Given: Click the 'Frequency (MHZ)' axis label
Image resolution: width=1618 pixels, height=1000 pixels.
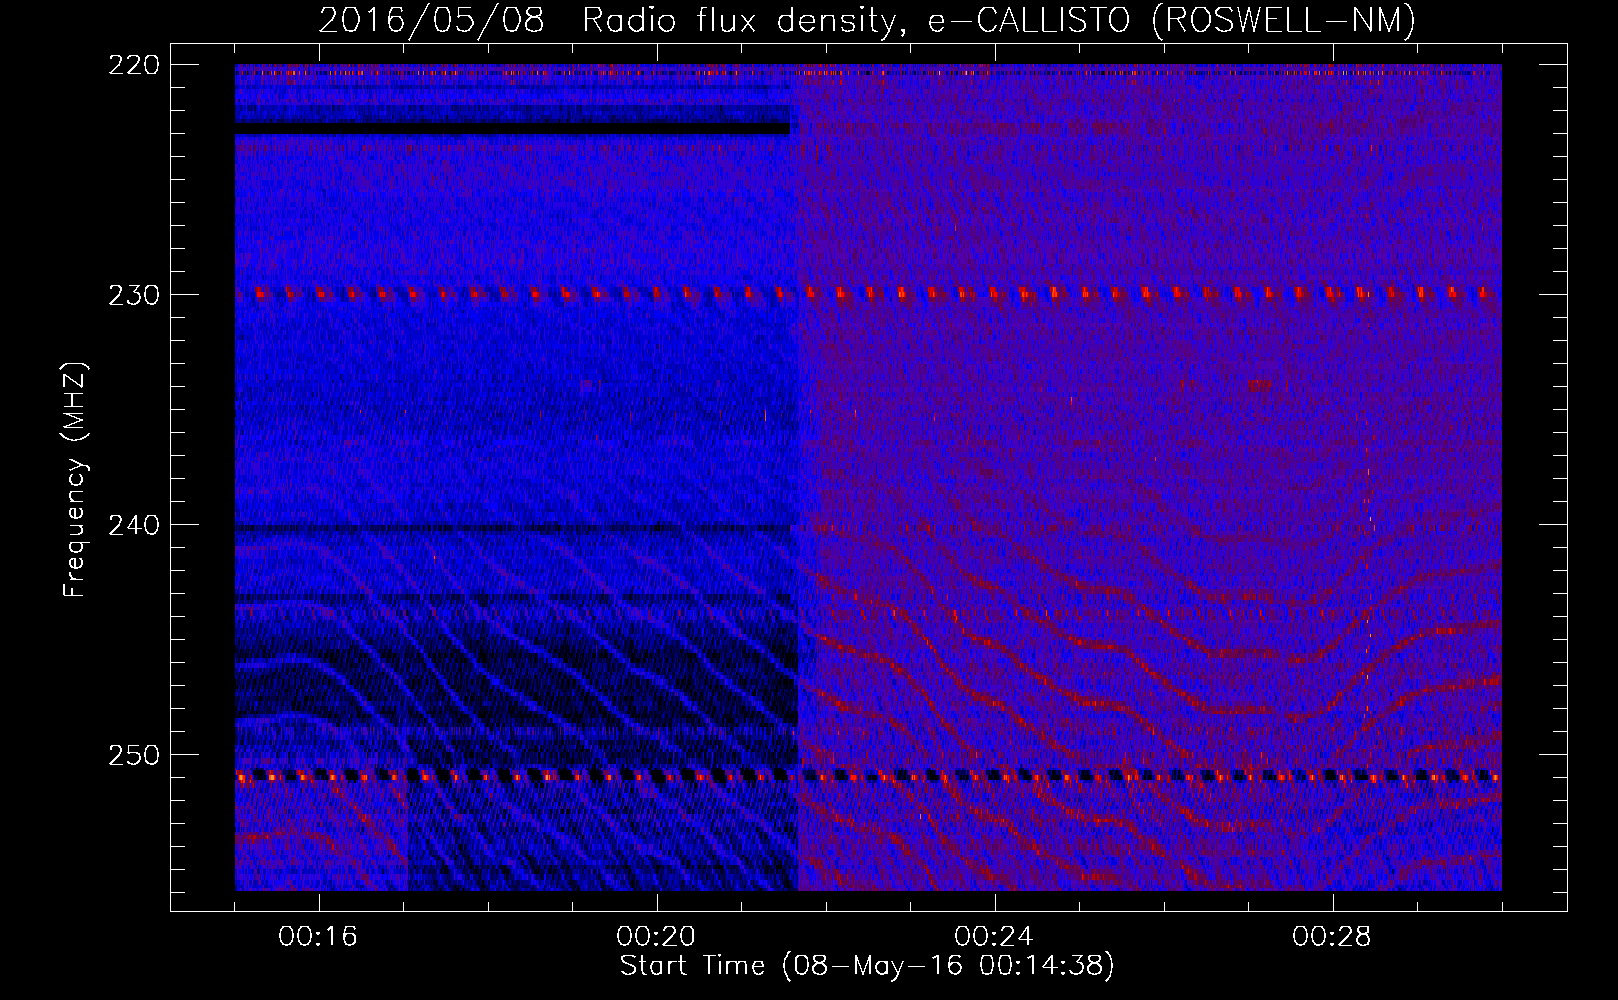Looking at the screenshot, I should coord(75,479).
